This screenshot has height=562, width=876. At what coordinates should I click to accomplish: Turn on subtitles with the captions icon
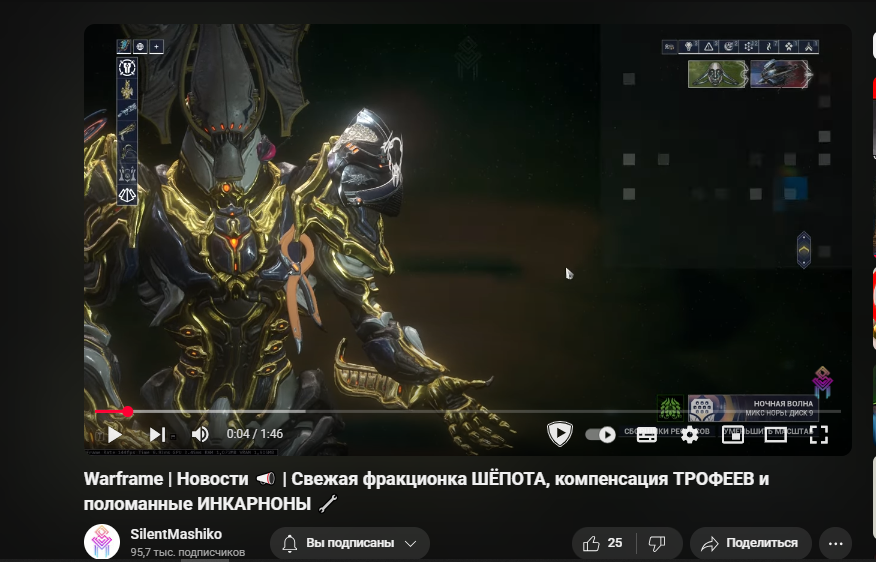coord(646,434)
